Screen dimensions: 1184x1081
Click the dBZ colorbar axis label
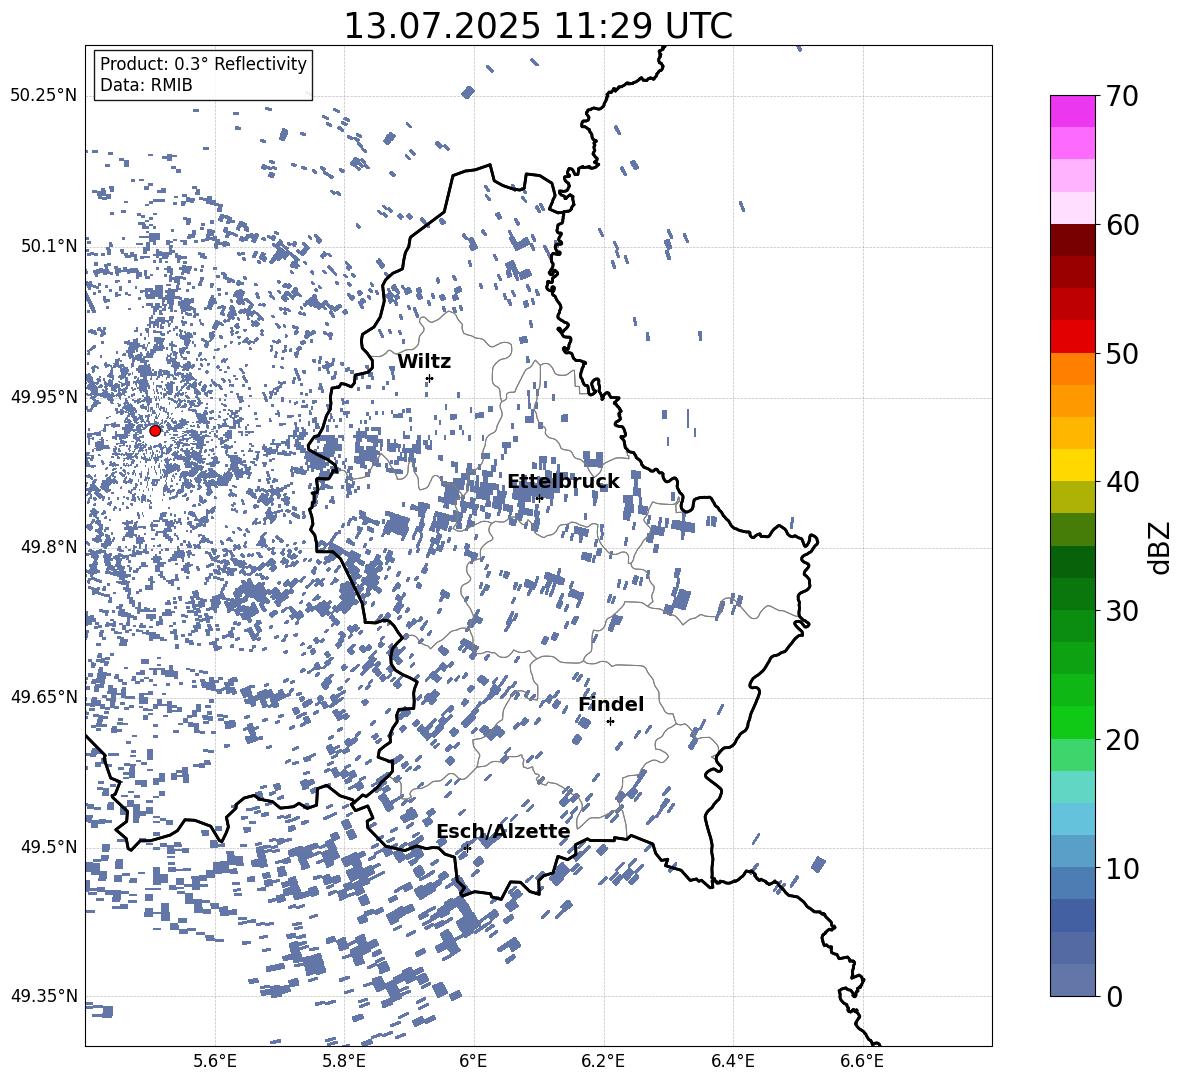[x=1161, y=548]
